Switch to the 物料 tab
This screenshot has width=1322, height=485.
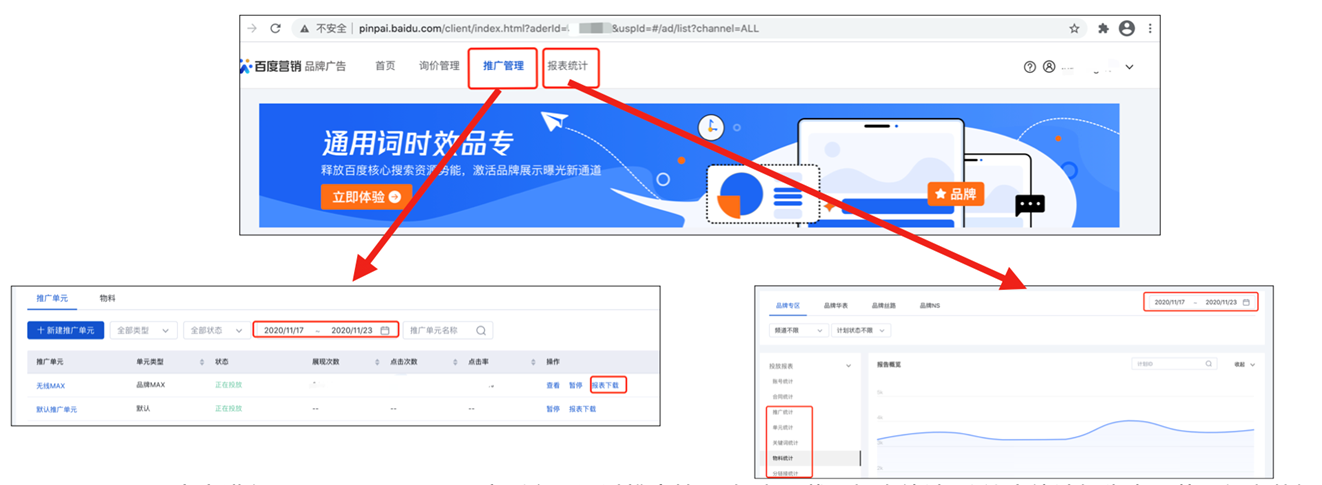[107, 298]
